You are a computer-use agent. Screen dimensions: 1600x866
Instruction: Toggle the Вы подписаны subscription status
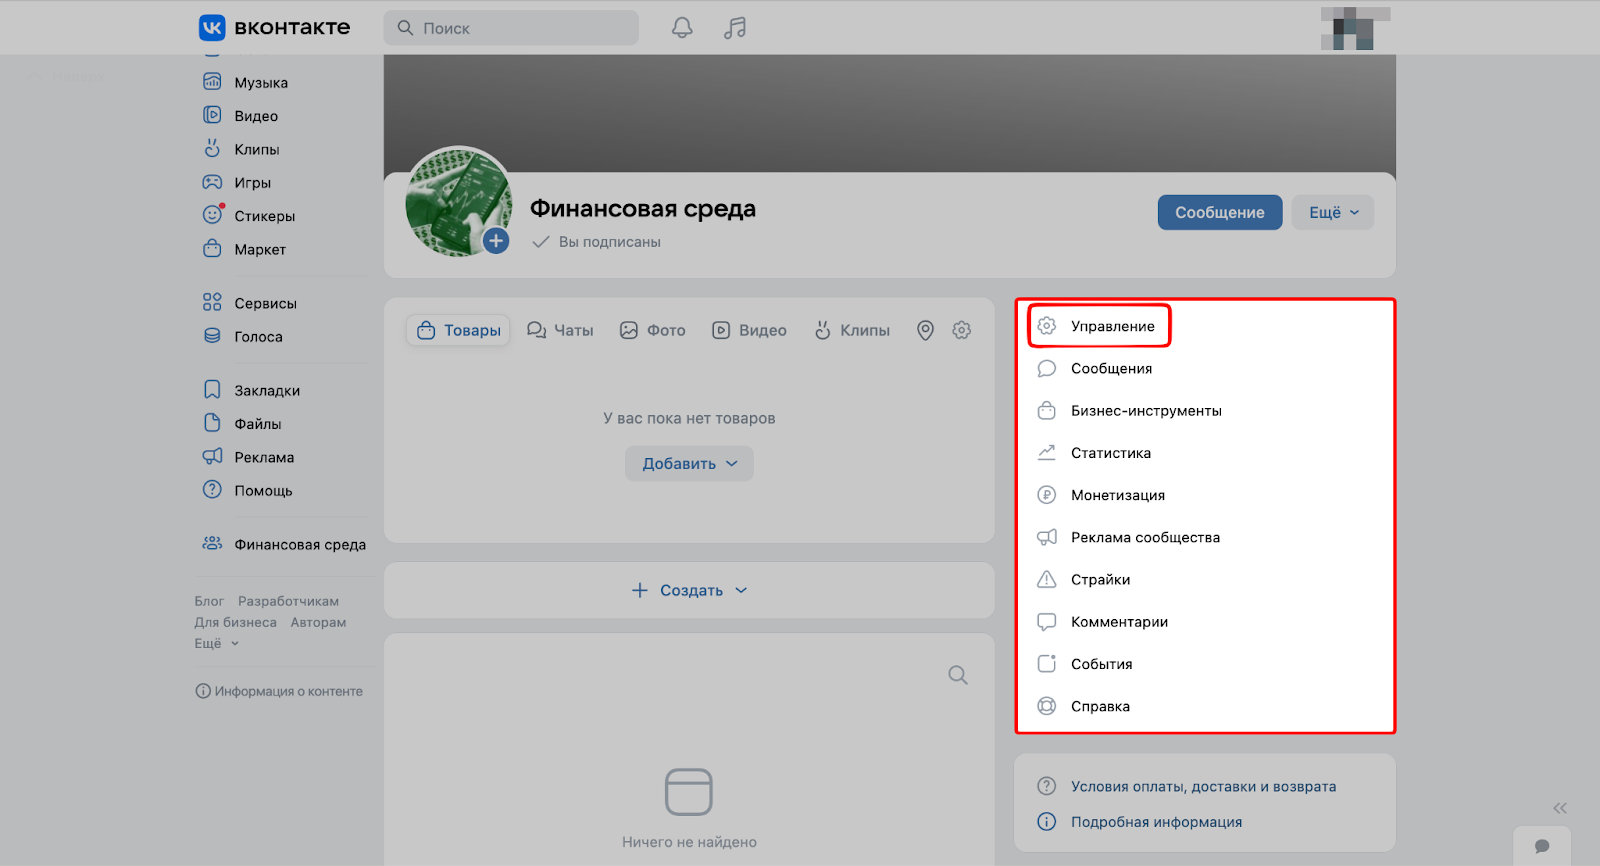[x=597, y=242]
